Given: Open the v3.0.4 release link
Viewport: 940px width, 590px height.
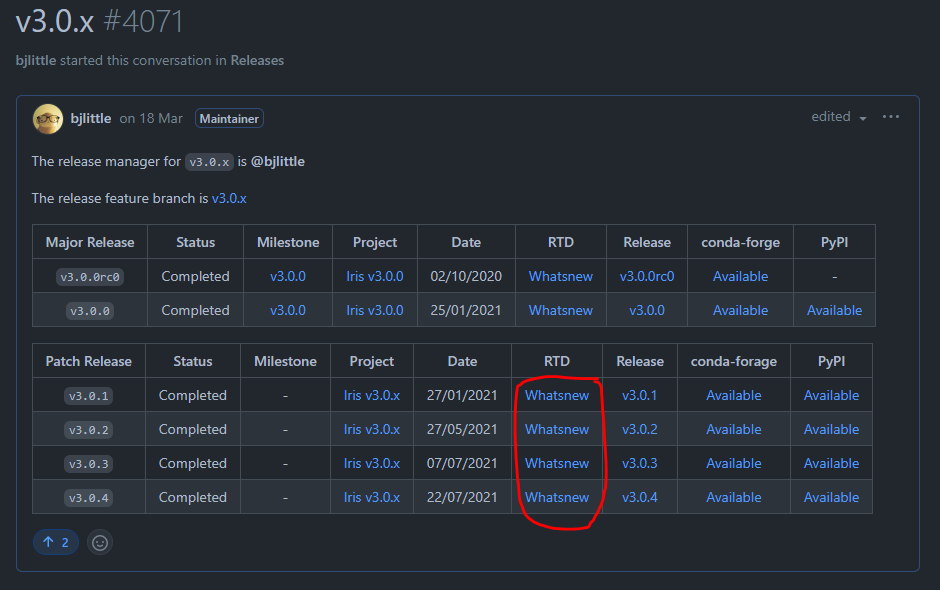Looking at the screenshot, I should [x=640, y=498].
